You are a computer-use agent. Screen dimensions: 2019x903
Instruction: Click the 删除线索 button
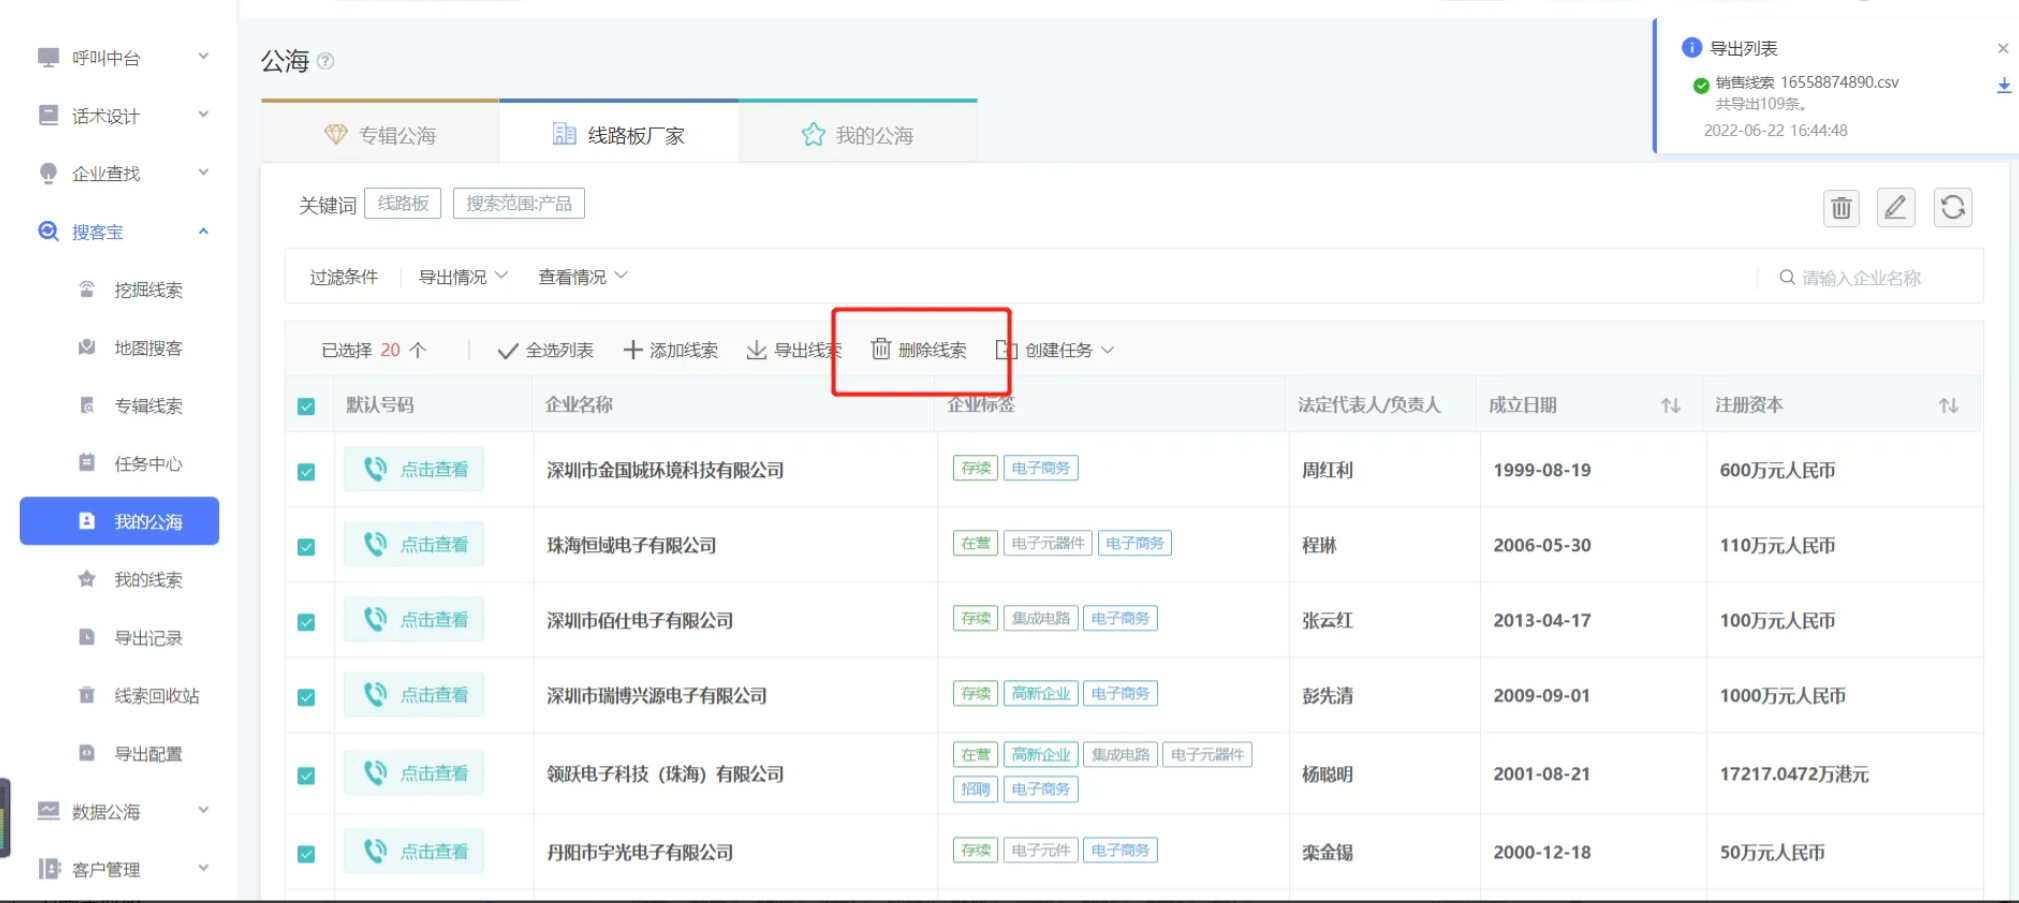[919, 350]
